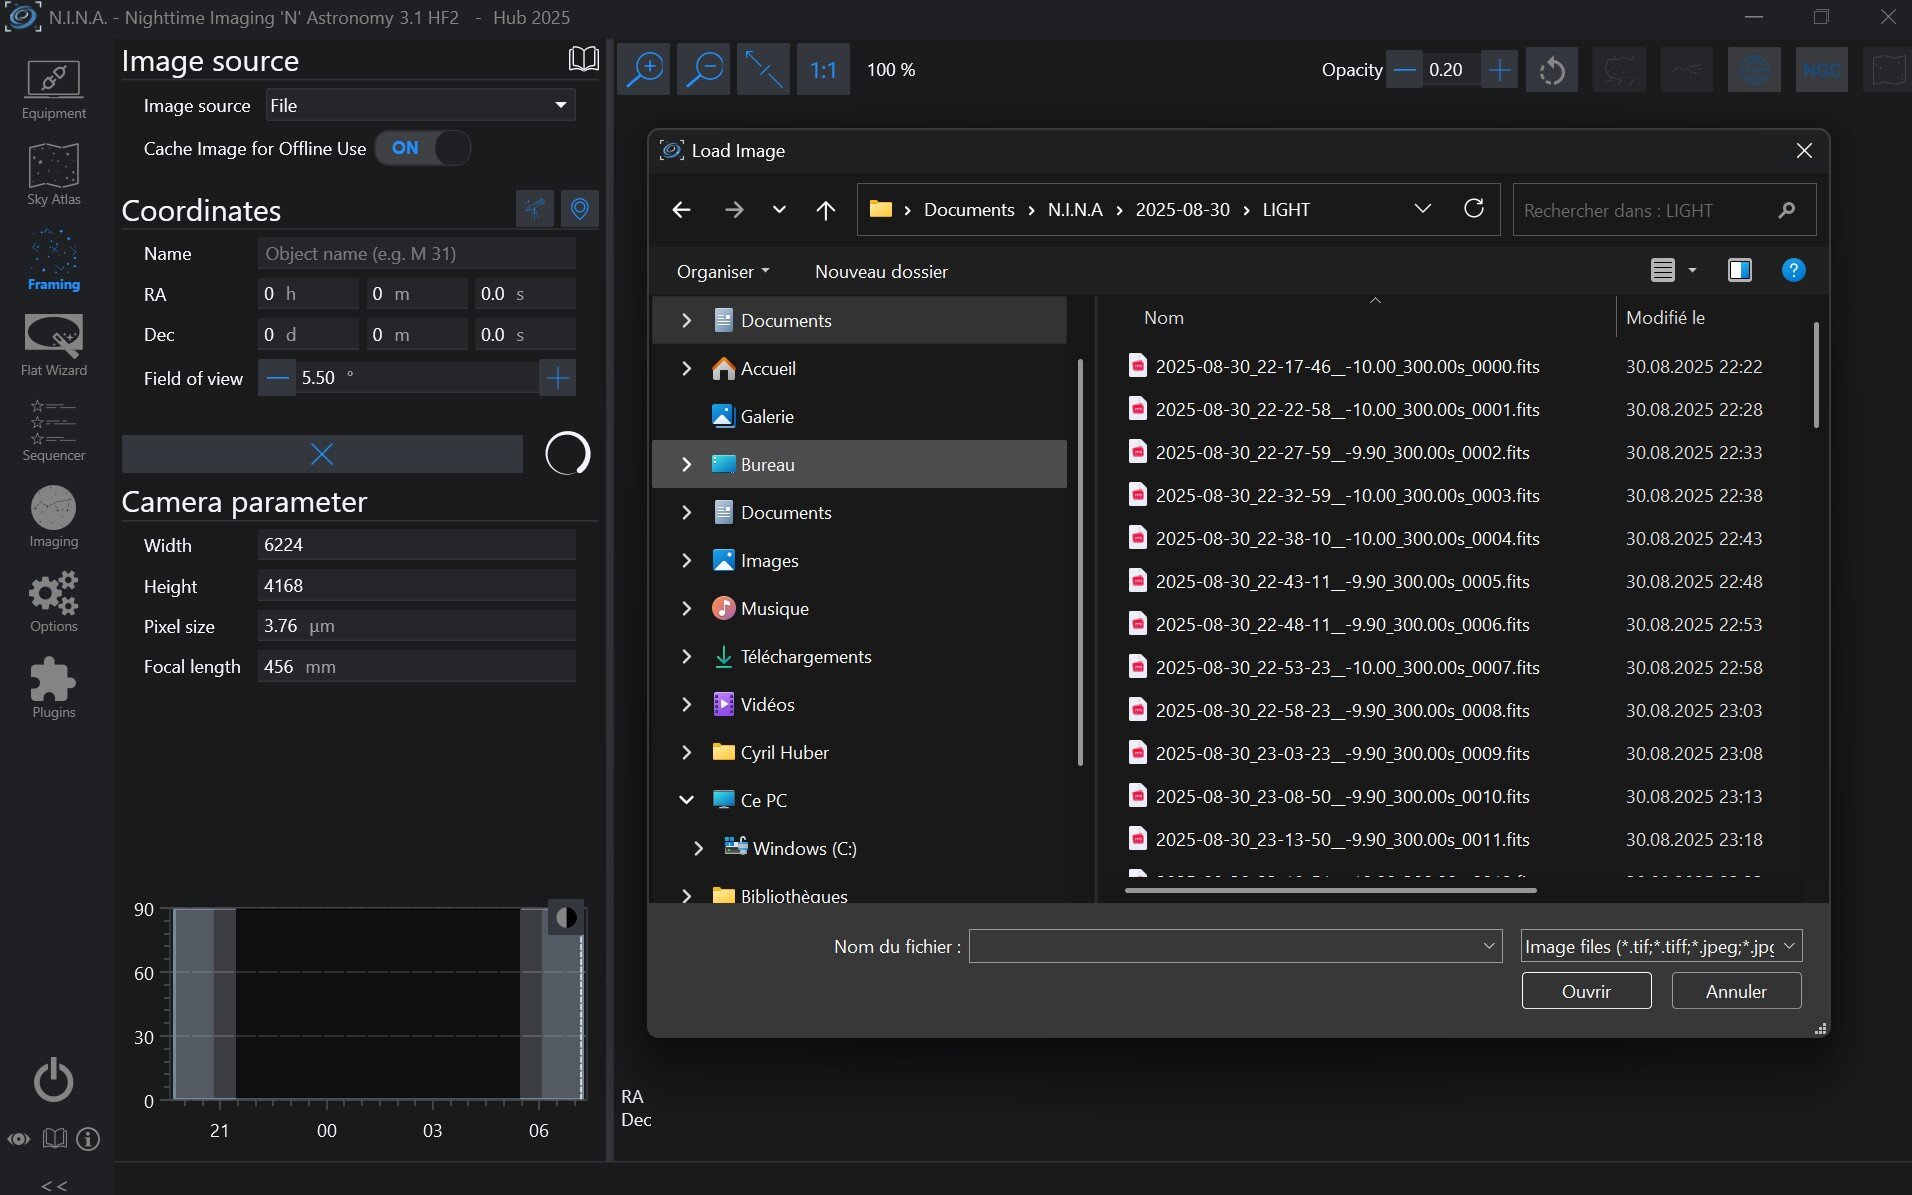Open the Equipment tab
This screenshot has height=1195, width=1912.
coord(53,89)
